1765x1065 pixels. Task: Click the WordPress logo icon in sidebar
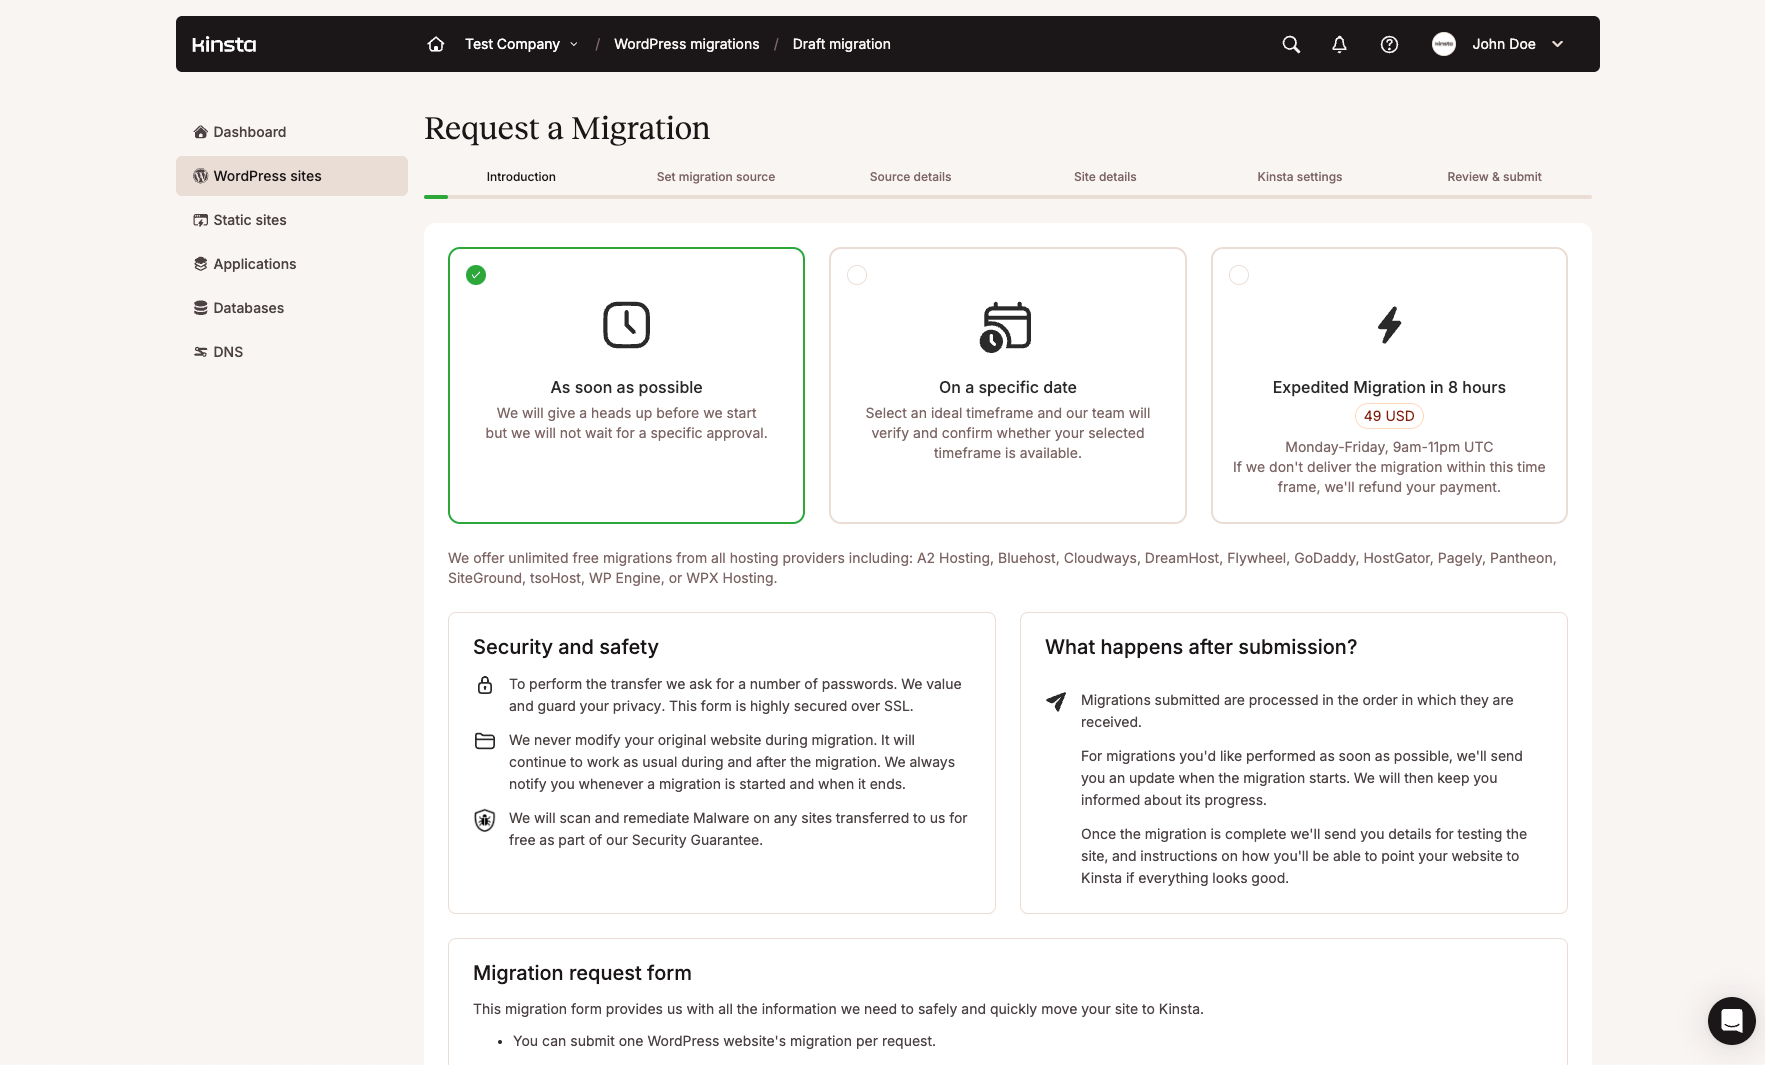(201, 176)
